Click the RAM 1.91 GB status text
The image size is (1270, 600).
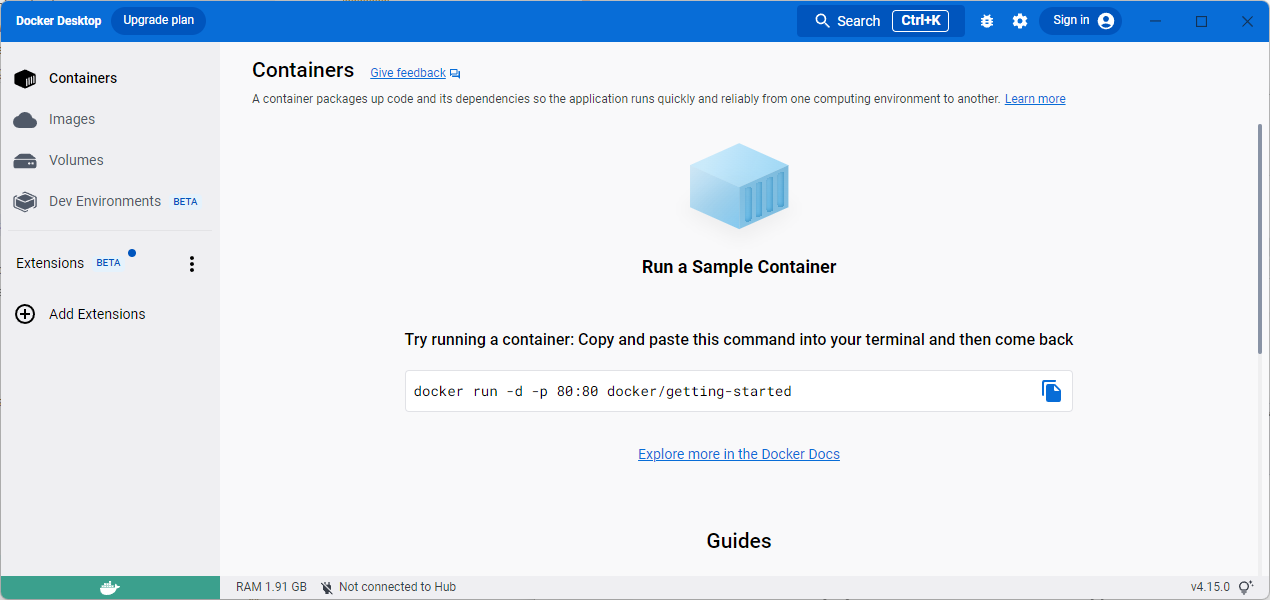click(271, 587)
